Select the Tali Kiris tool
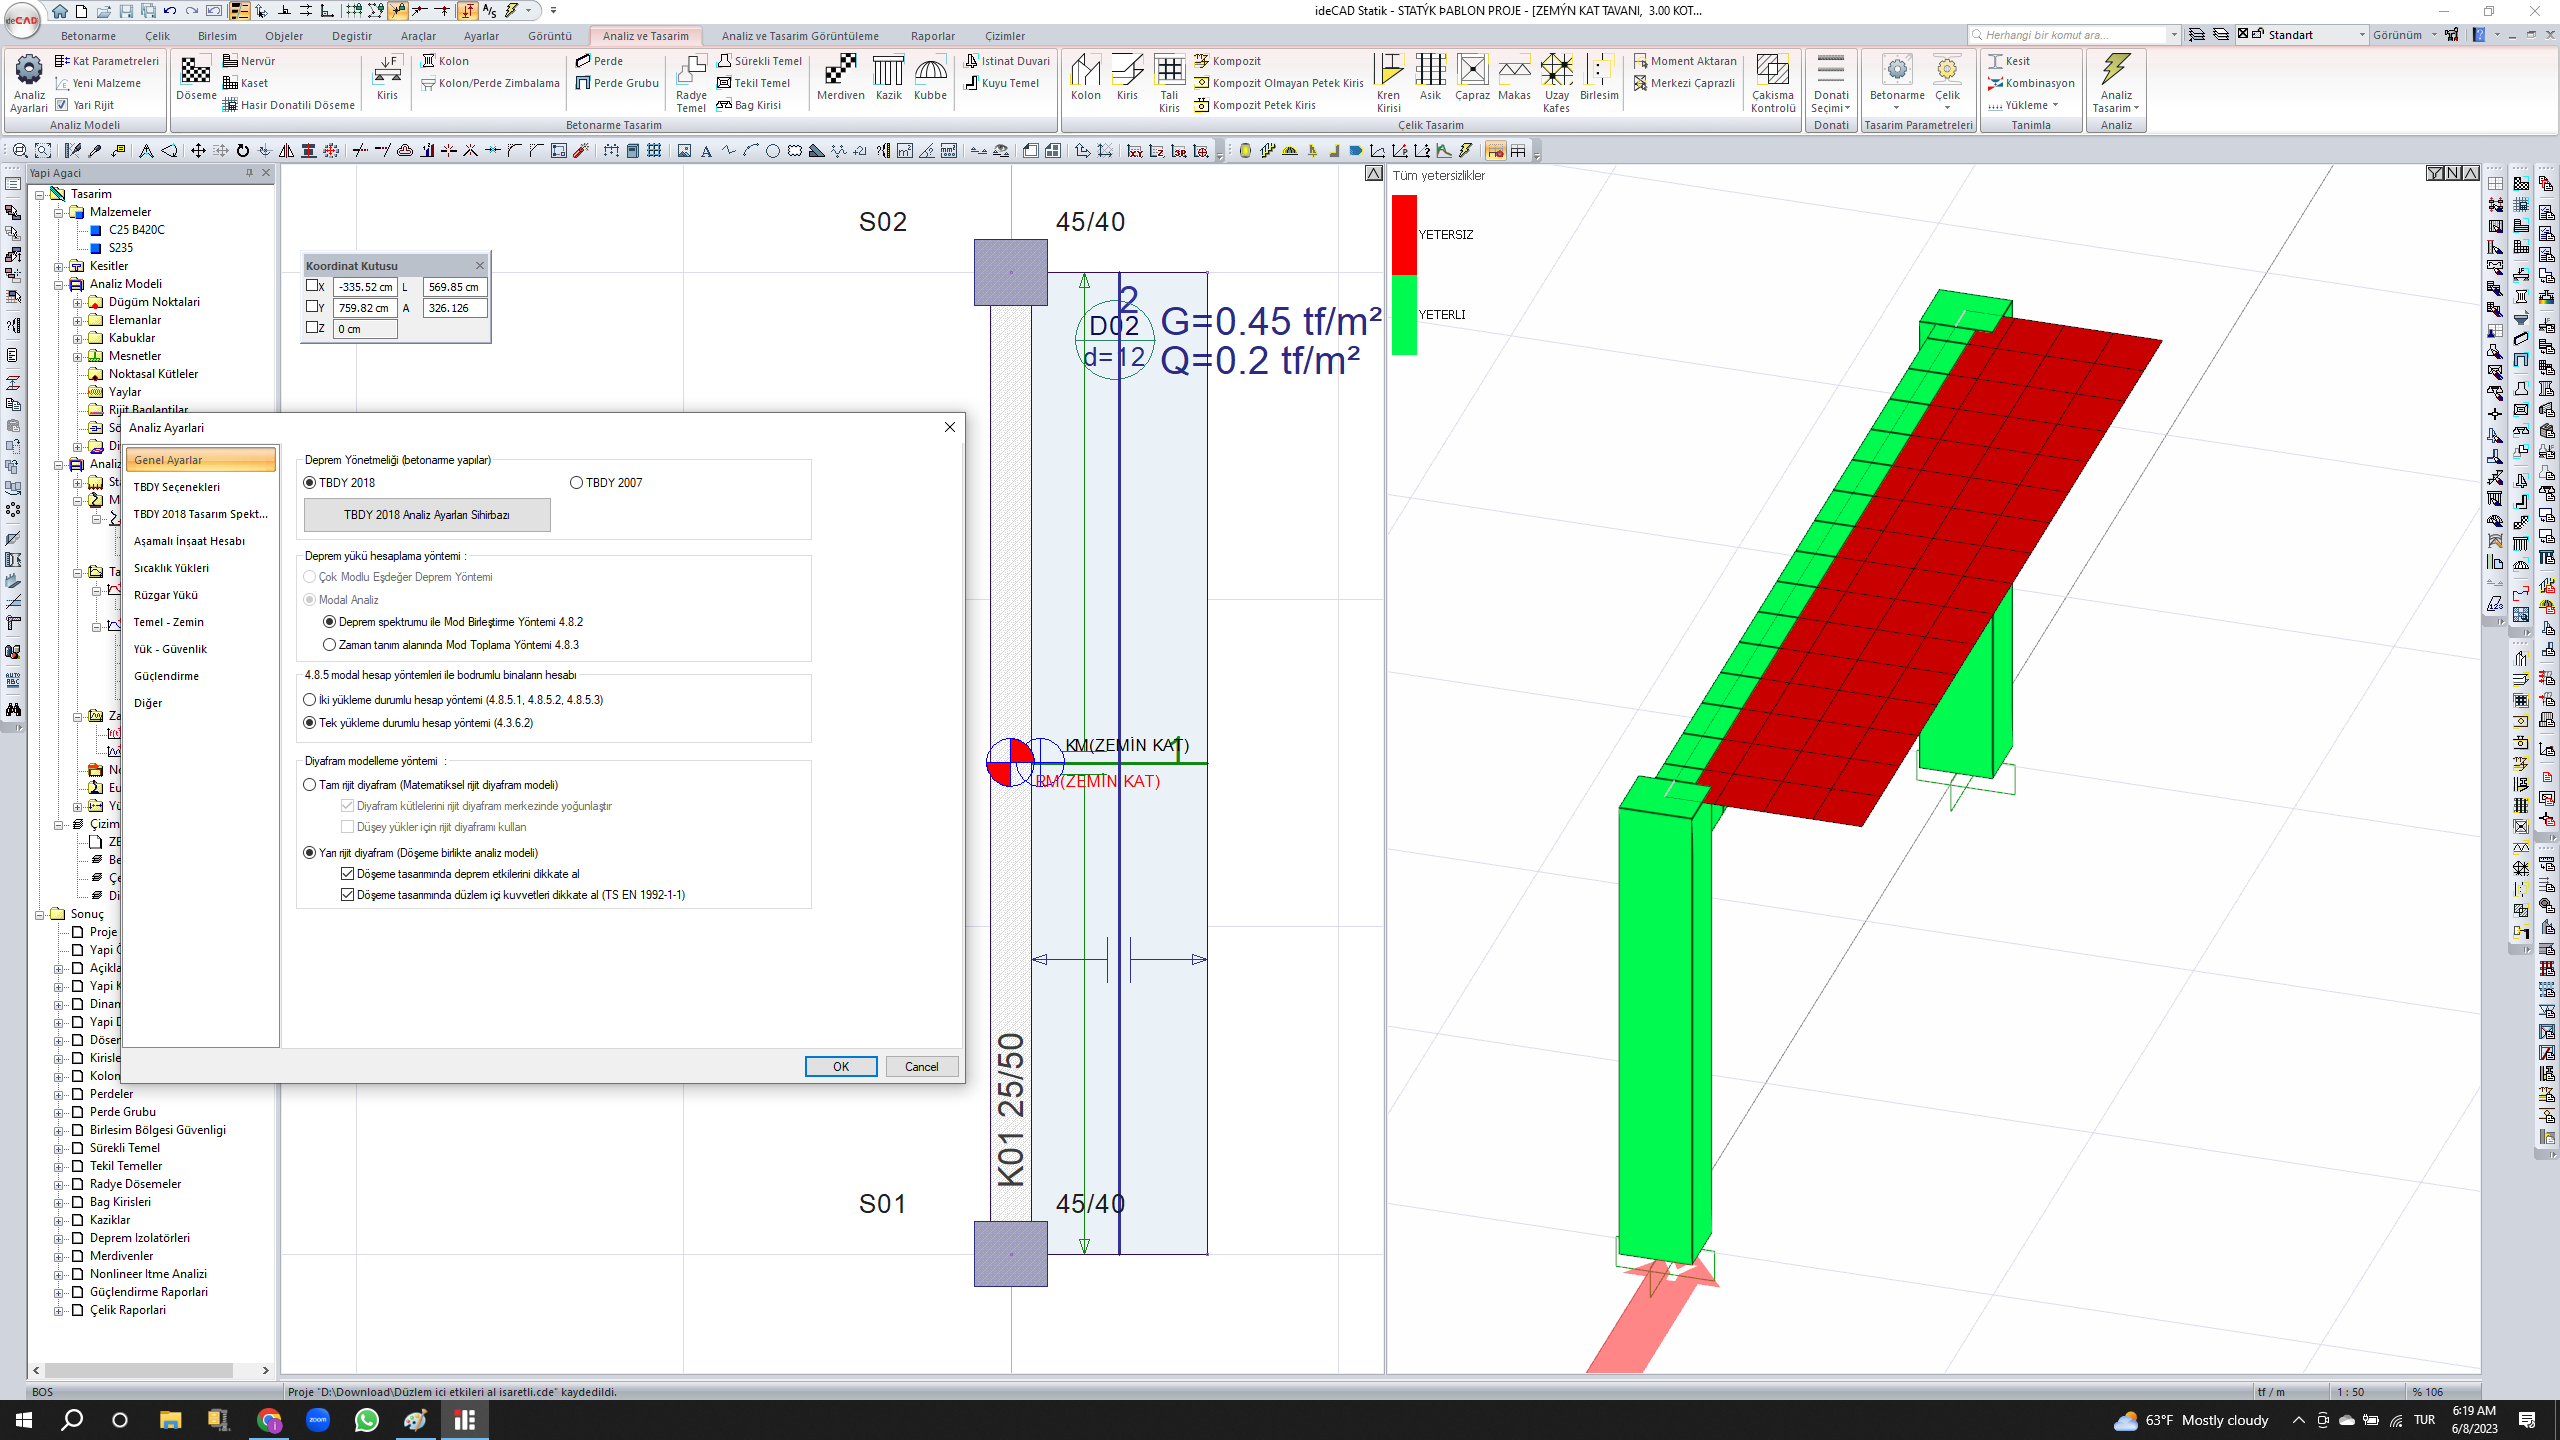Viewport: 2560px width, 1440px height. click(x=1169, y=83)
